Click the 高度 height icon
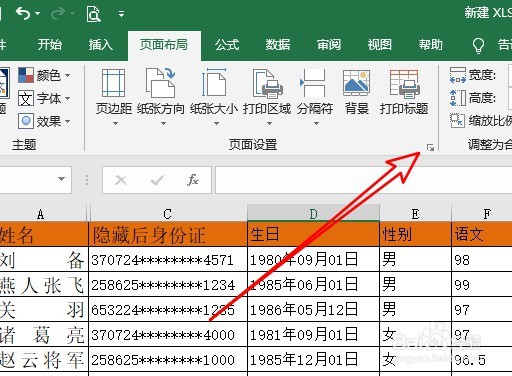 pos(458,98)
